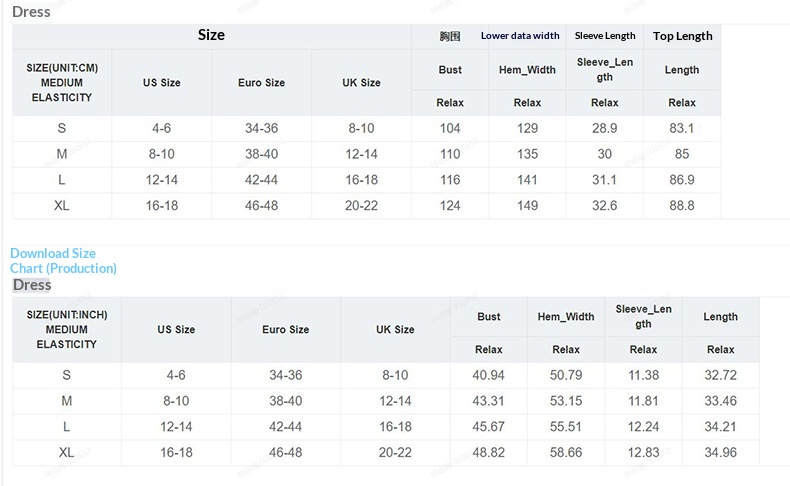
Task: Select hem width value 53.15 in inch table
Action: click(x=566, y=401)
